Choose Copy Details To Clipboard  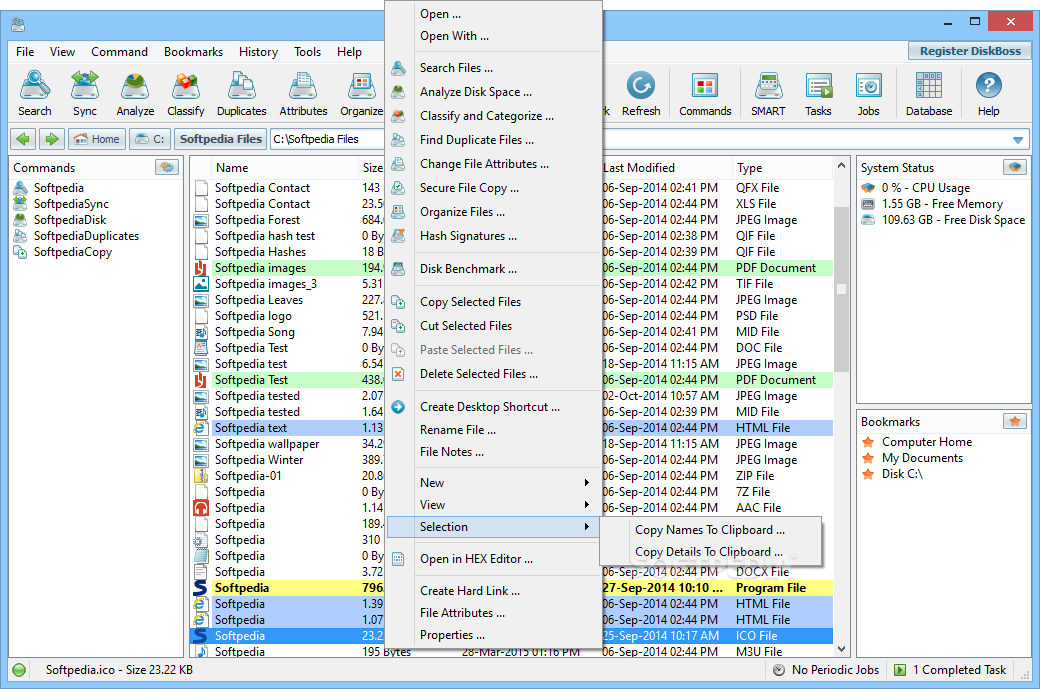click(x=710, y=552)
